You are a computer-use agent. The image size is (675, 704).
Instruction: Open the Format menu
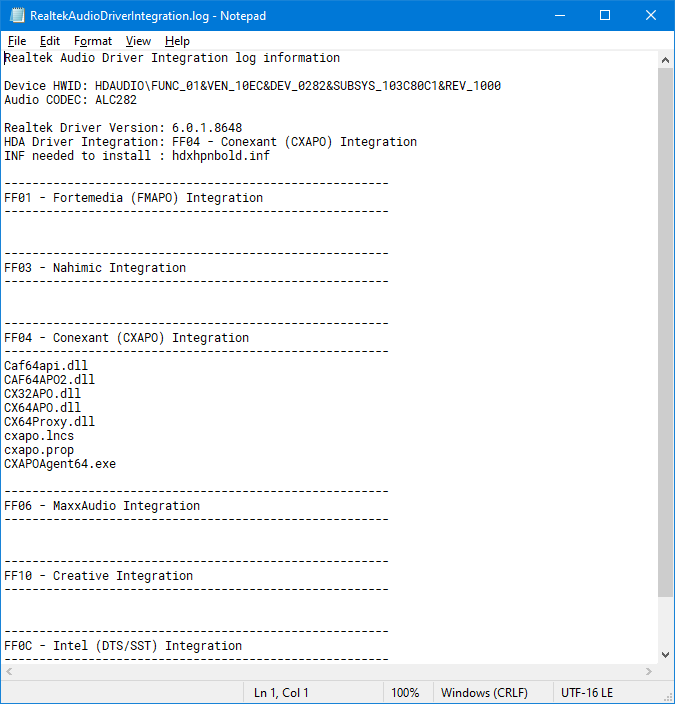pos(93,41)
